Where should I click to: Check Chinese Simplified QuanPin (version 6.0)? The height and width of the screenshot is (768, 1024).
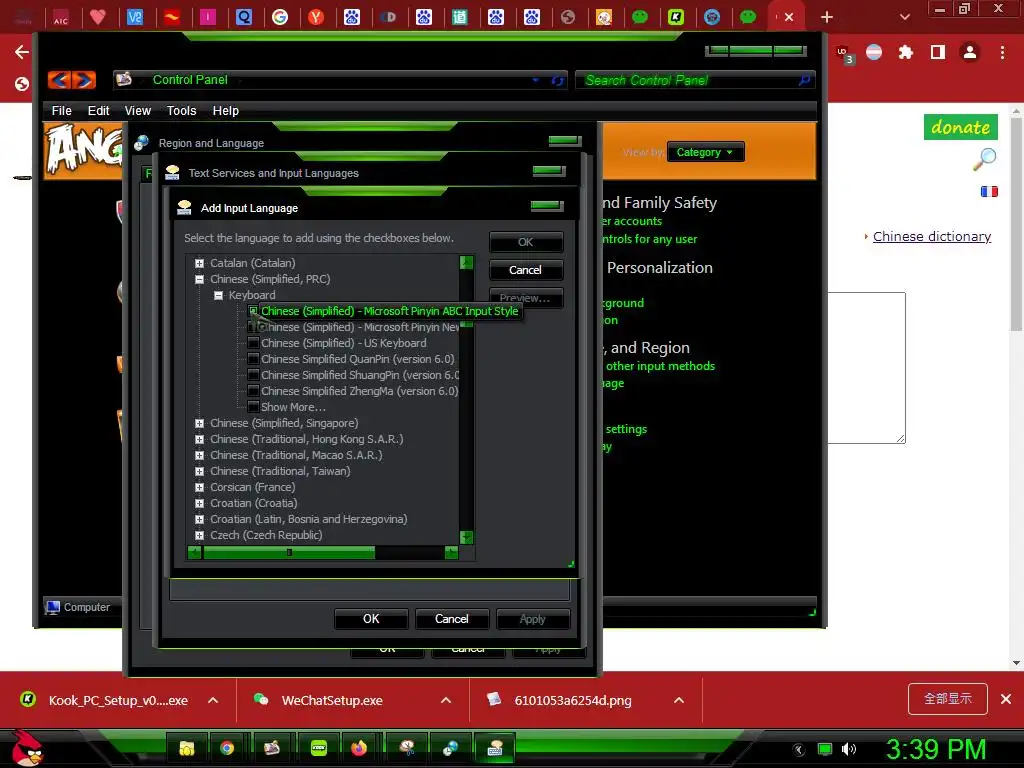tap(253, 359)
